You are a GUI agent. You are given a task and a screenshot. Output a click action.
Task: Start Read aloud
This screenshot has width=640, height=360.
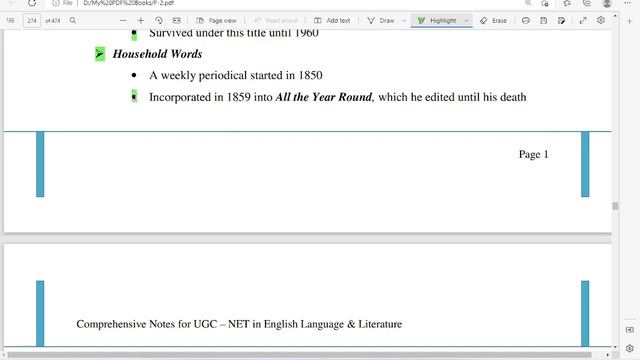(x=275, y=20)
